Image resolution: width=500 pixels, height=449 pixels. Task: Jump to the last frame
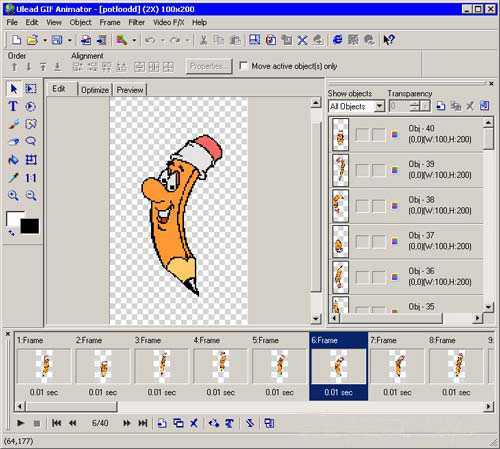pyautogui.click(x=143, y=423)
